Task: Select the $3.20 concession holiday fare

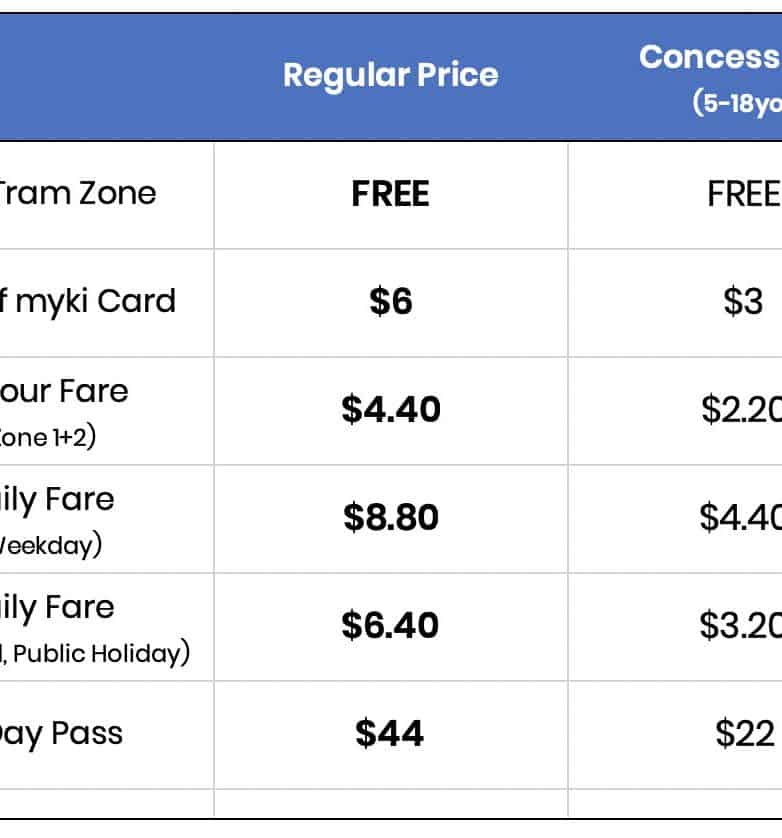Action: point(740,626)
